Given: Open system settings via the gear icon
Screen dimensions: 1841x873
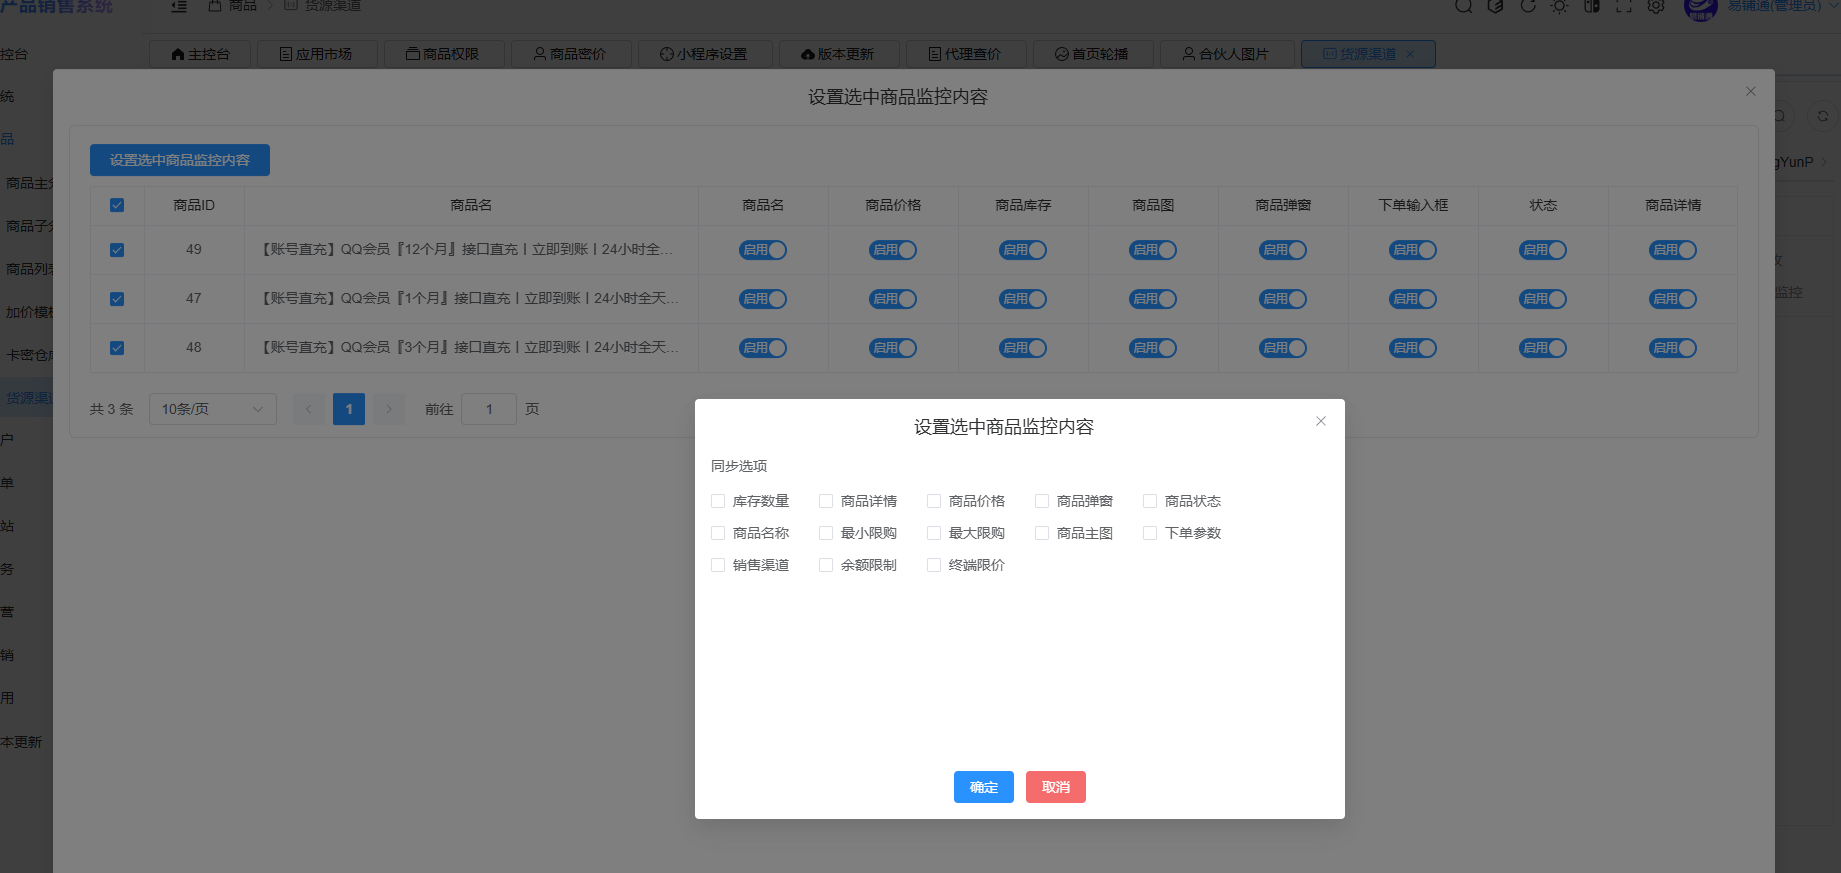Looking at the screenshot, I should point(1656,6).
